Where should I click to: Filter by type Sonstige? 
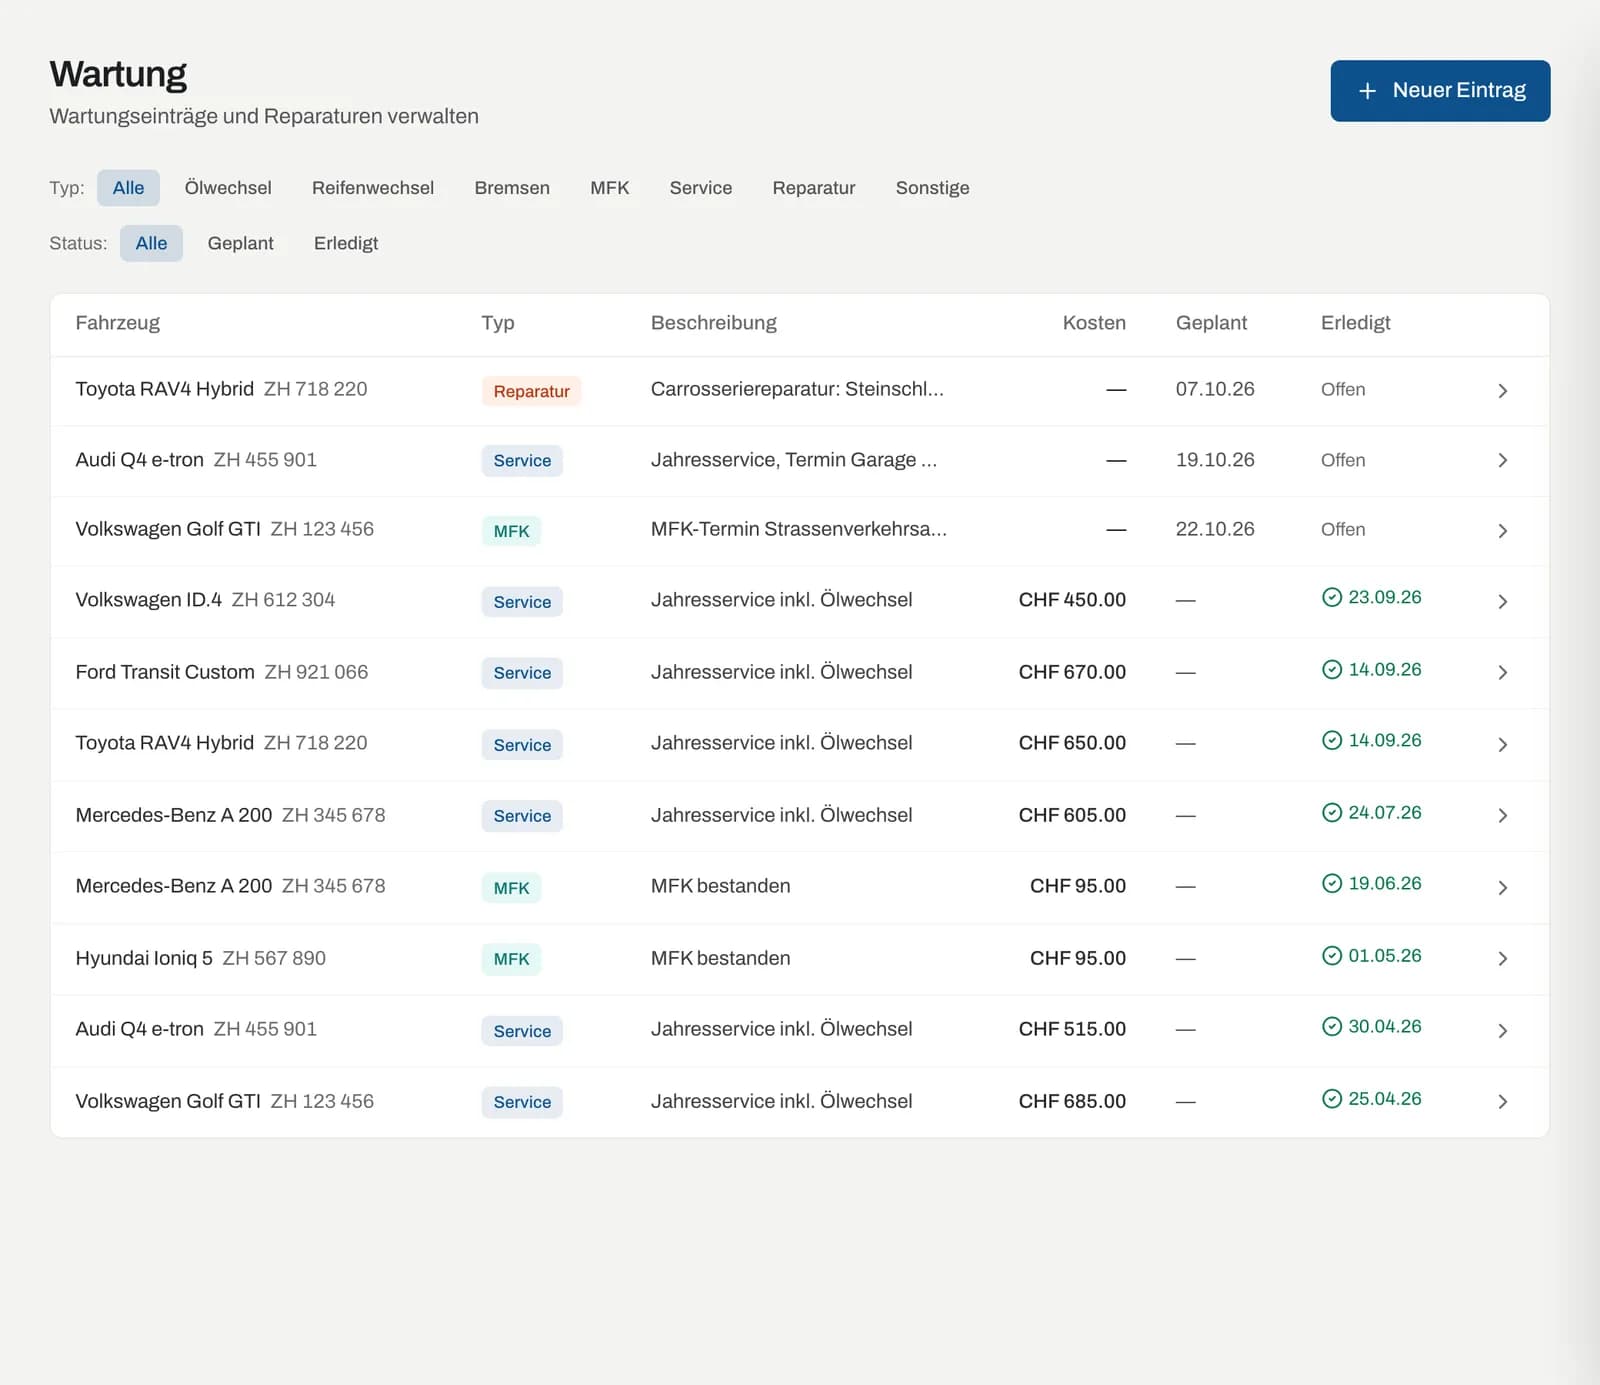[933, 188]
